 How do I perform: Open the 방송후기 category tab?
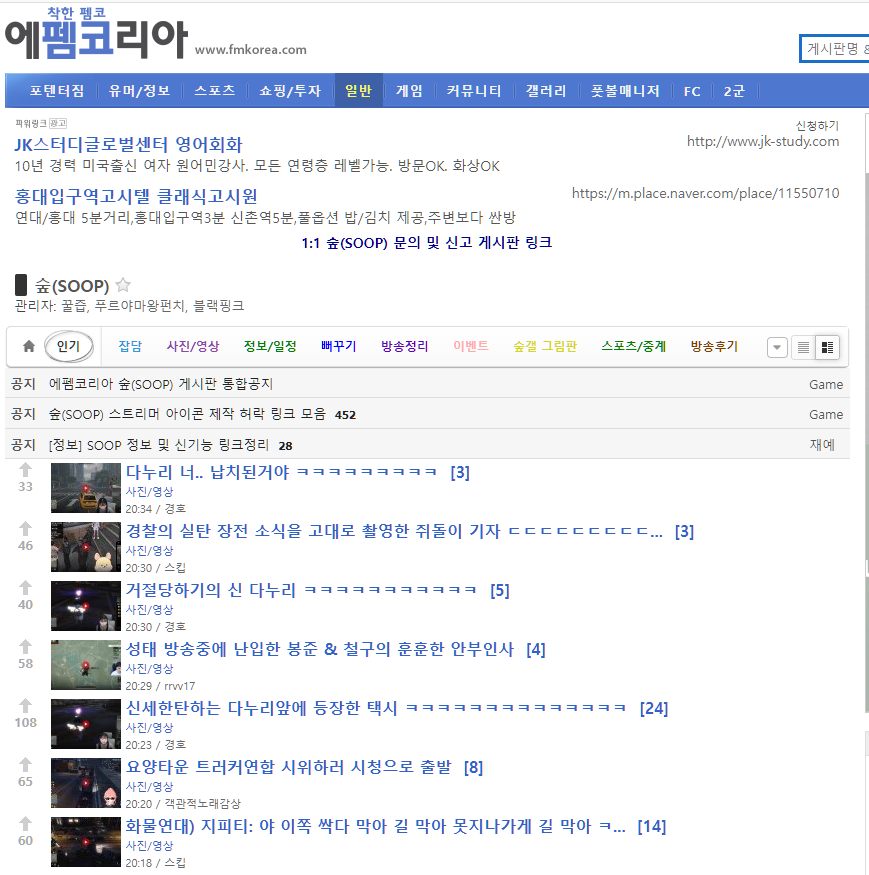pos(714,347)
